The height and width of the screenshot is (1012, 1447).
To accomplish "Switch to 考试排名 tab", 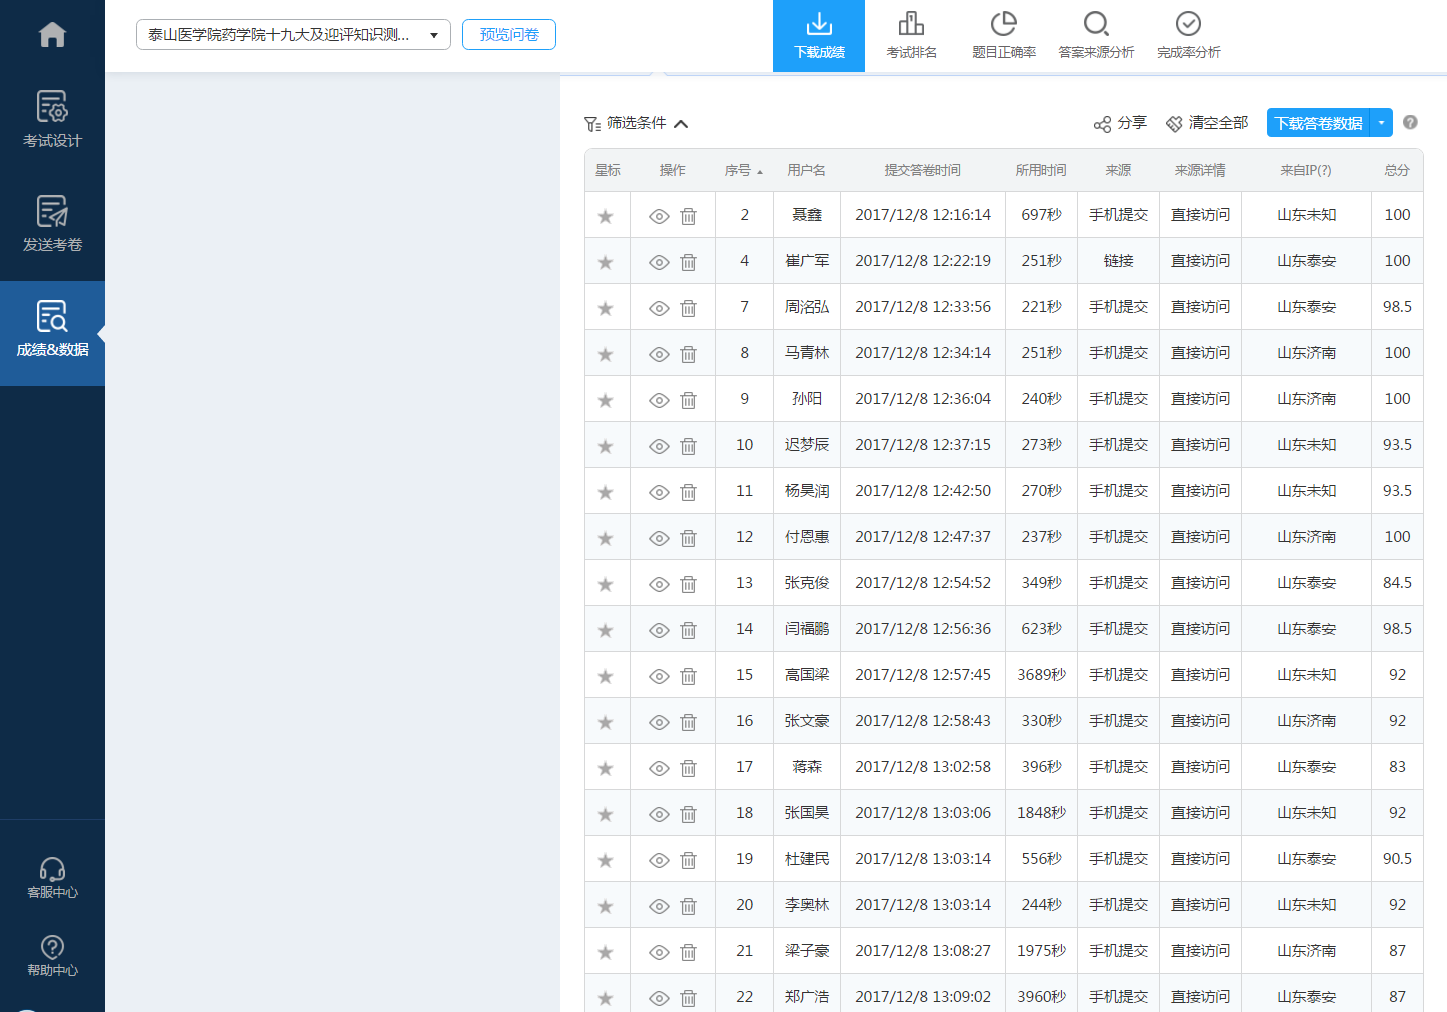I will click(x=911, y=36).
